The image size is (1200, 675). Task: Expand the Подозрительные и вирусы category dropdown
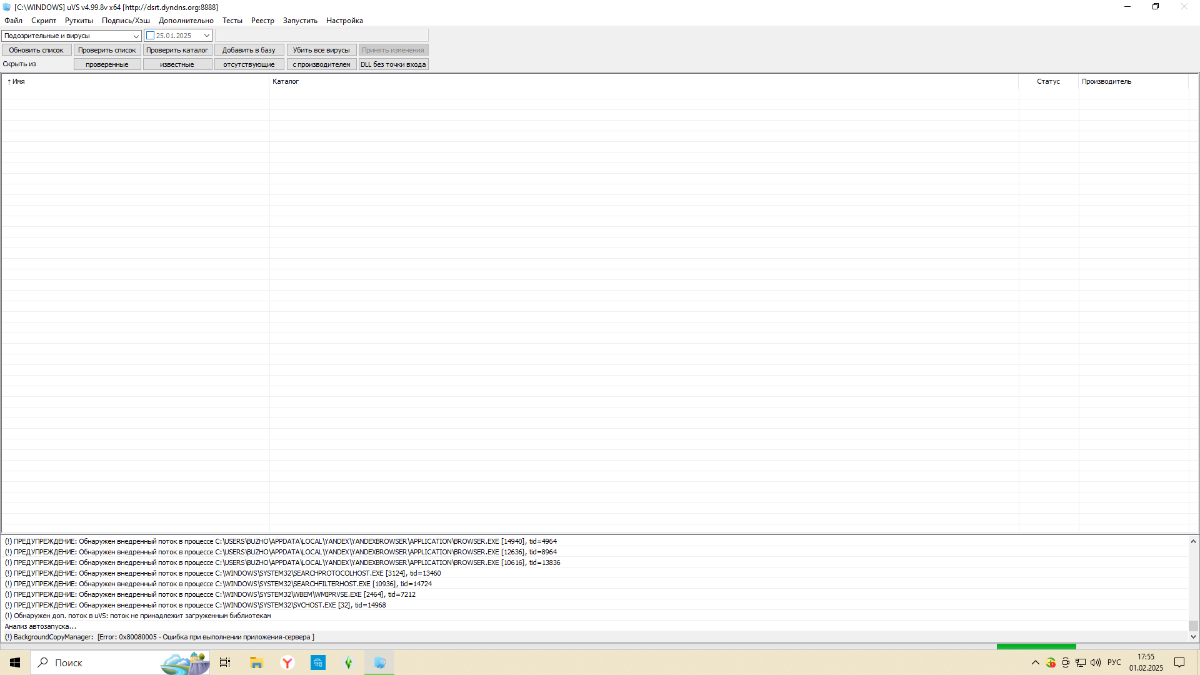tap(71, 36)
